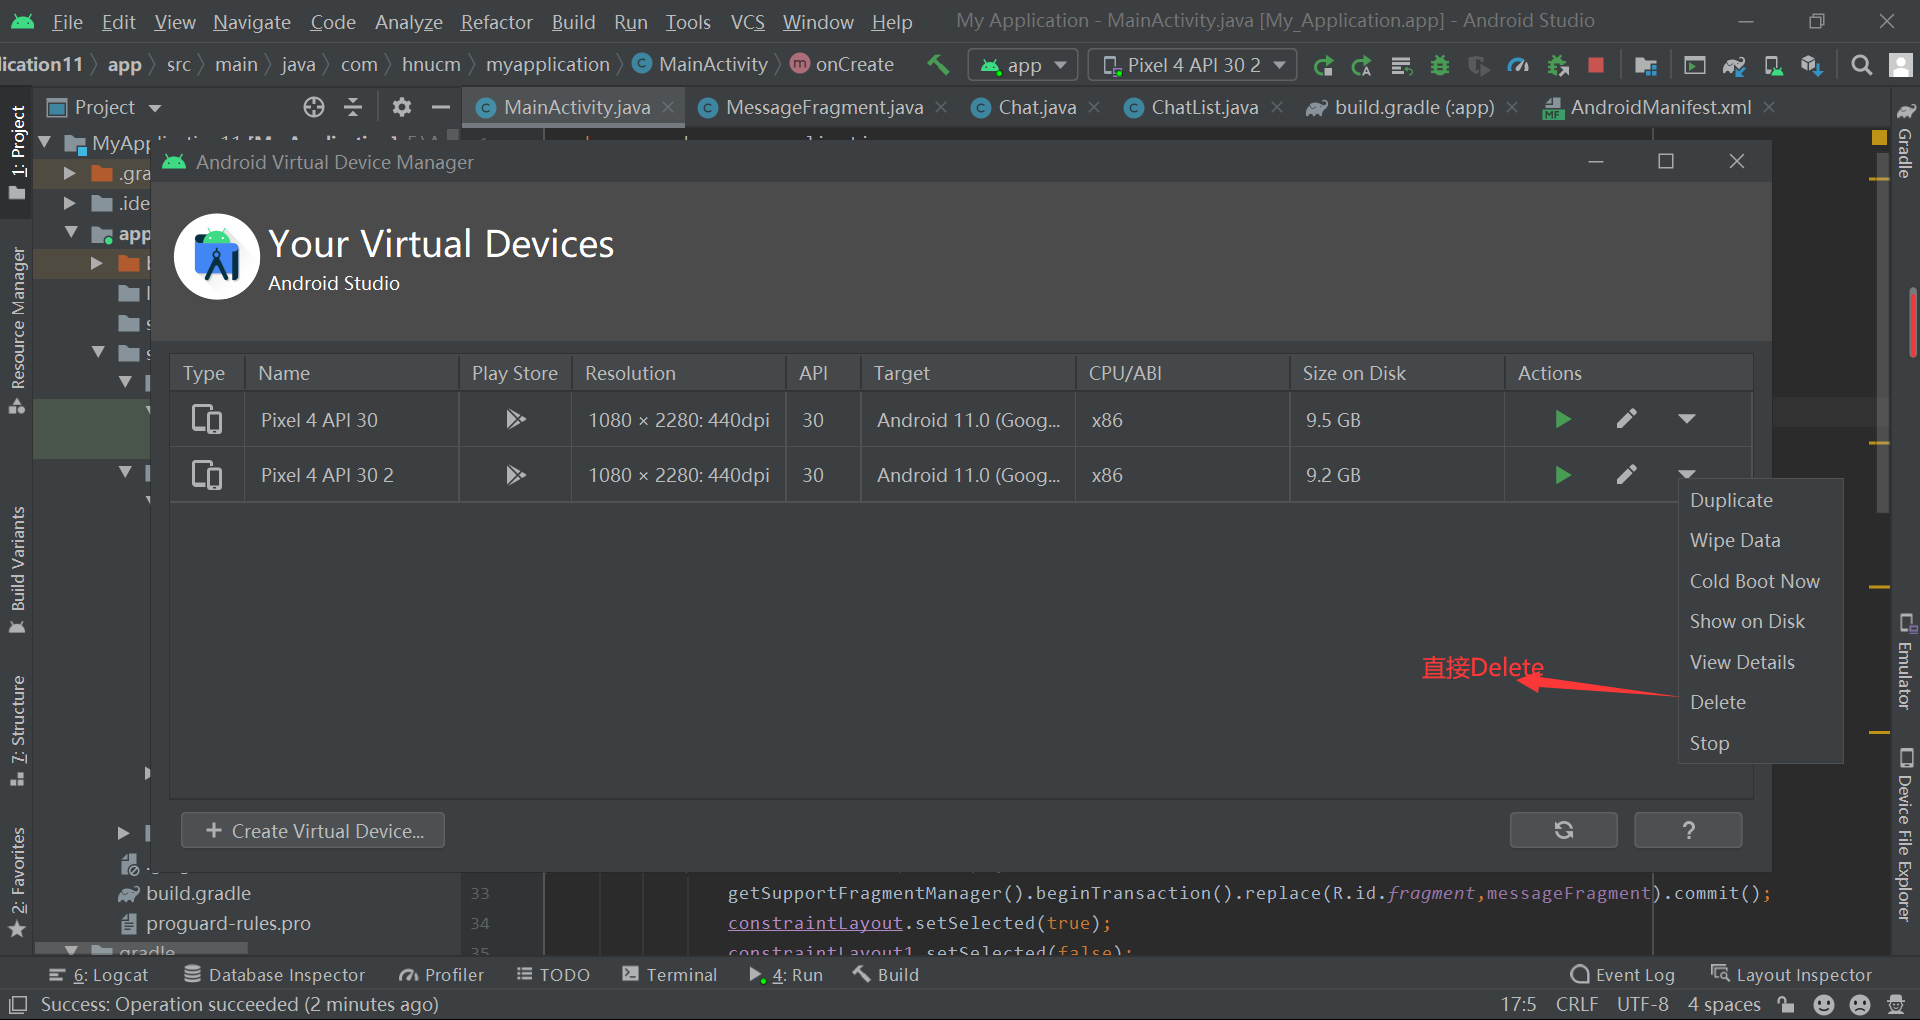Click the Search Everywhere magnifier icon
Screen dimensions: 1920x1020
[x=1861, y=66]
